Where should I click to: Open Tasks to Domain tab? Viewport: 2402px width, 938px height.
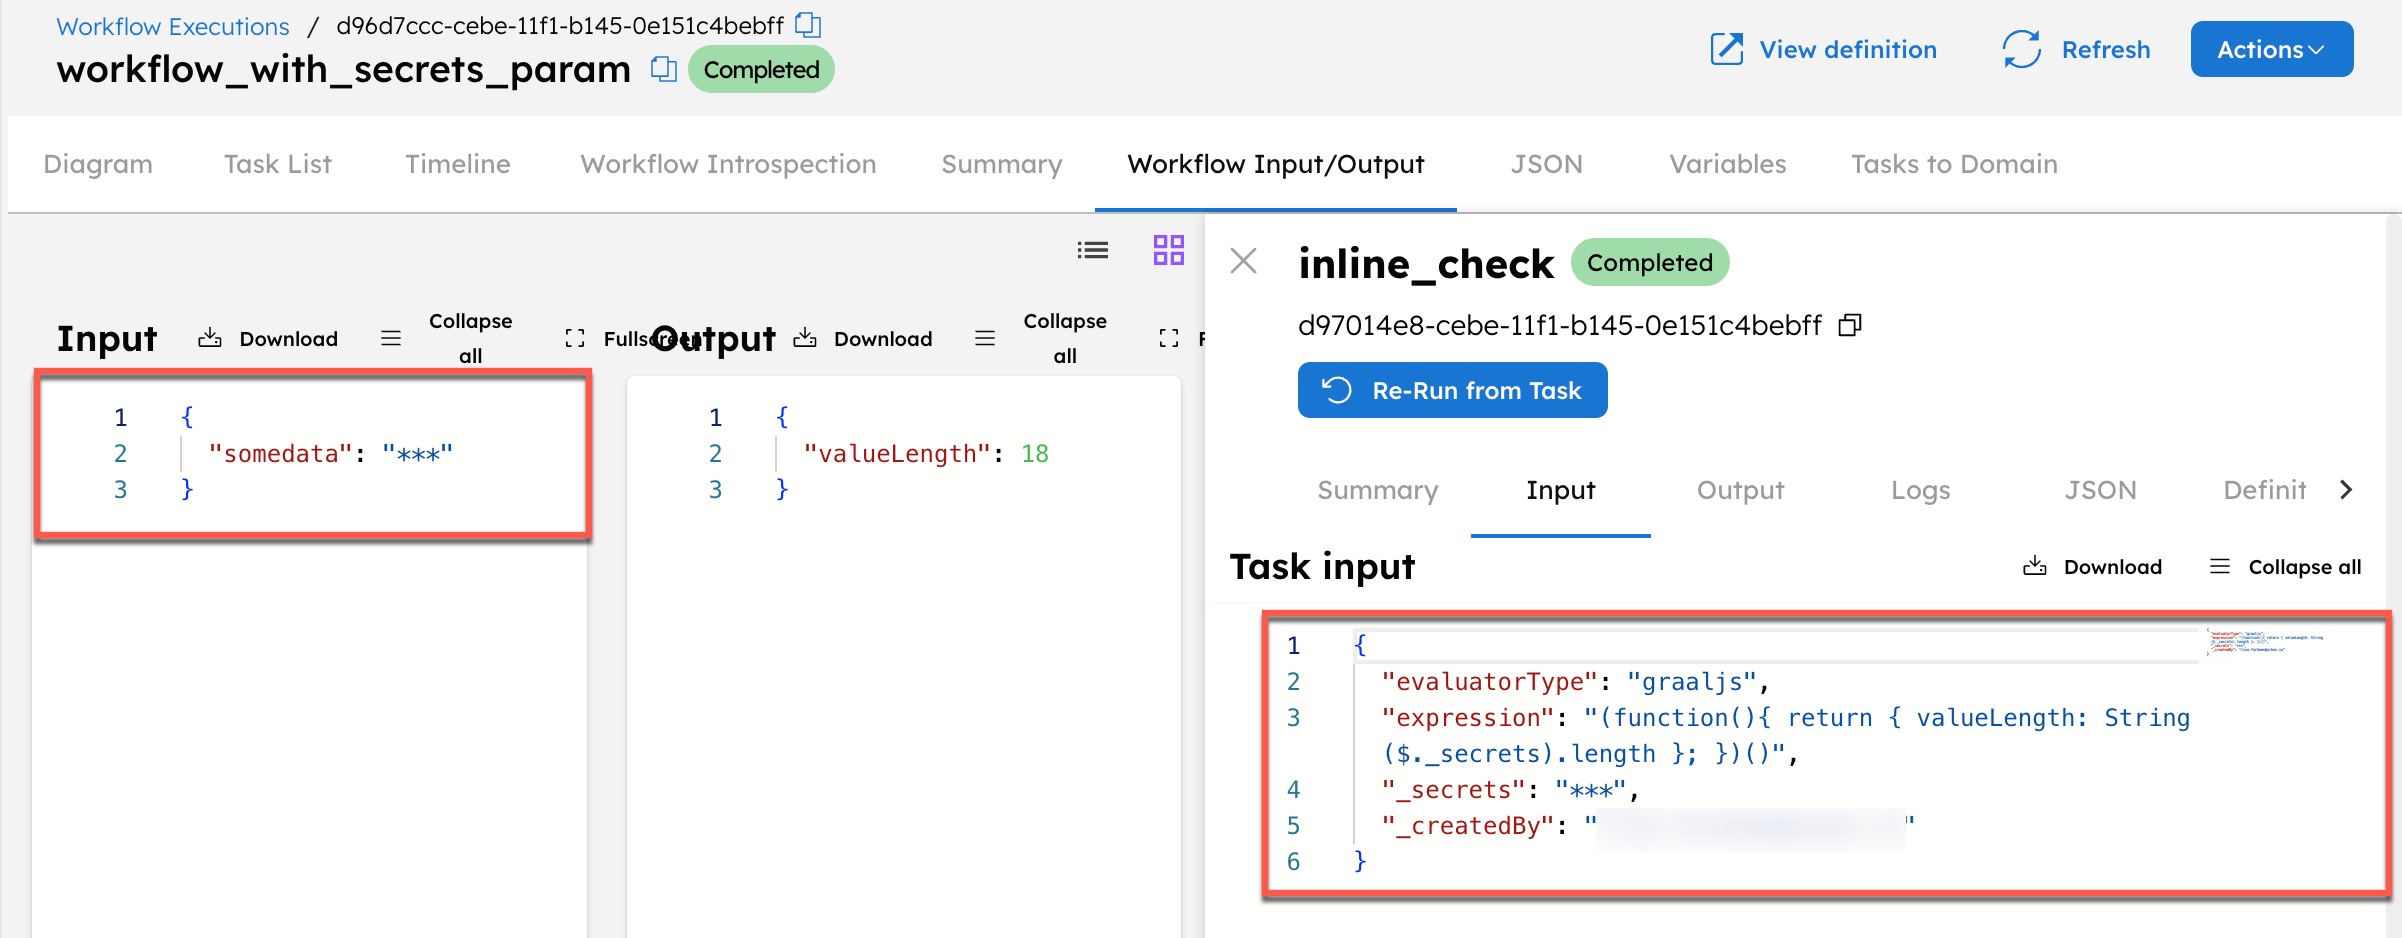pos(1954,164)
